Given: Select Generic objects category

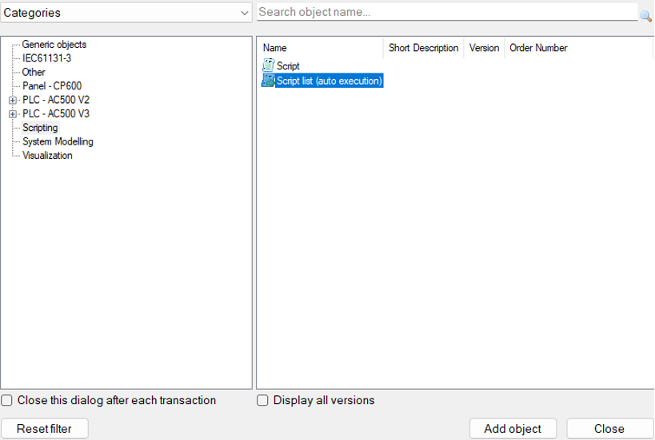Looking at the screenshot, I should click(x=54, y=45).
